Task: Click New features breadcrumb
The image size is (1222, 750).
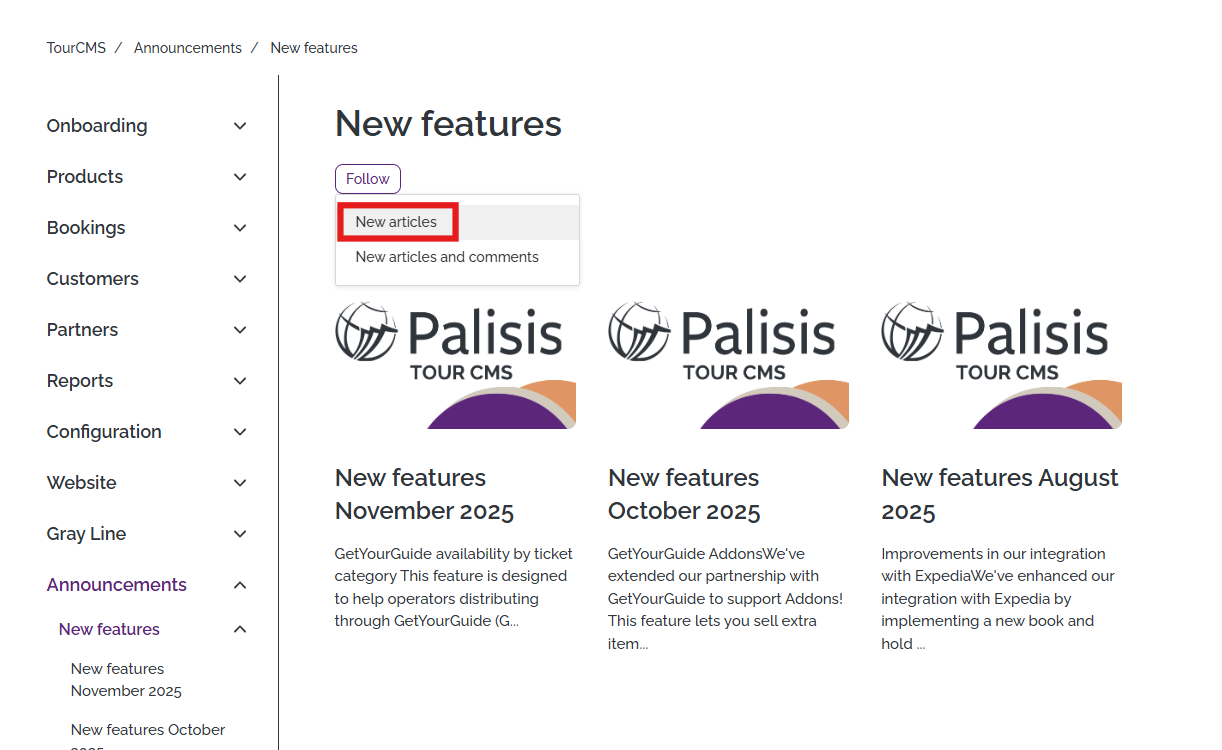Action: coord(314,48)
